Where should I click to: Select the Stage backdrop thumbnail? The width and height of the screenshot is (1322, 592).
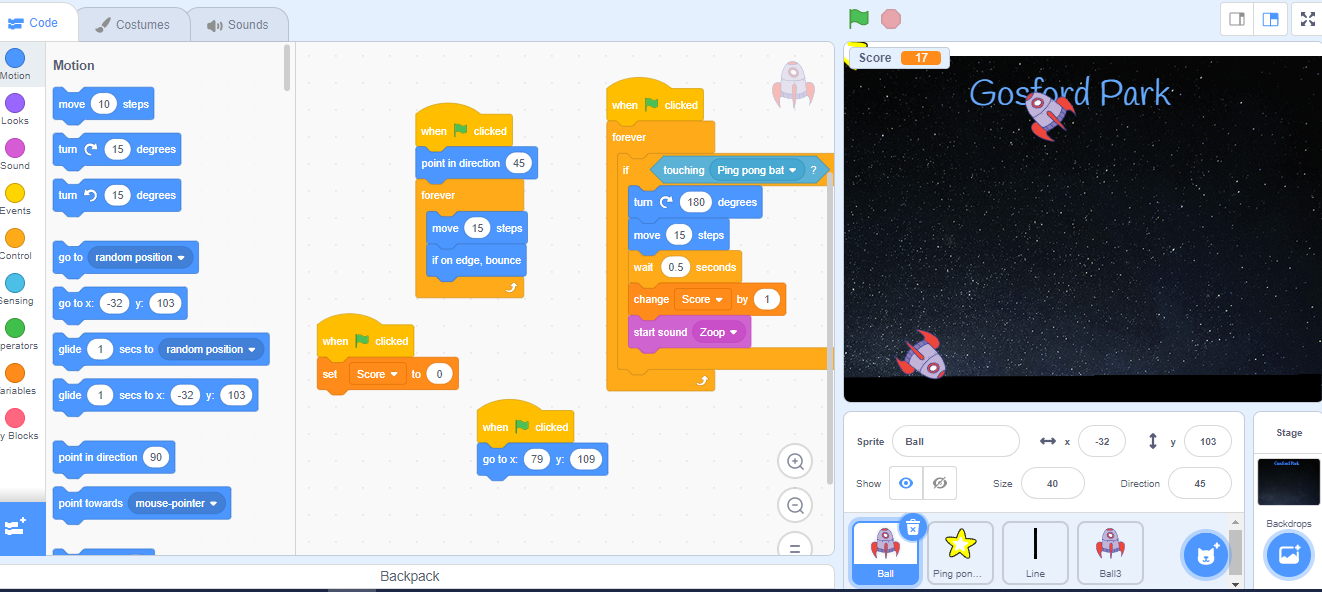(1289, 481)
